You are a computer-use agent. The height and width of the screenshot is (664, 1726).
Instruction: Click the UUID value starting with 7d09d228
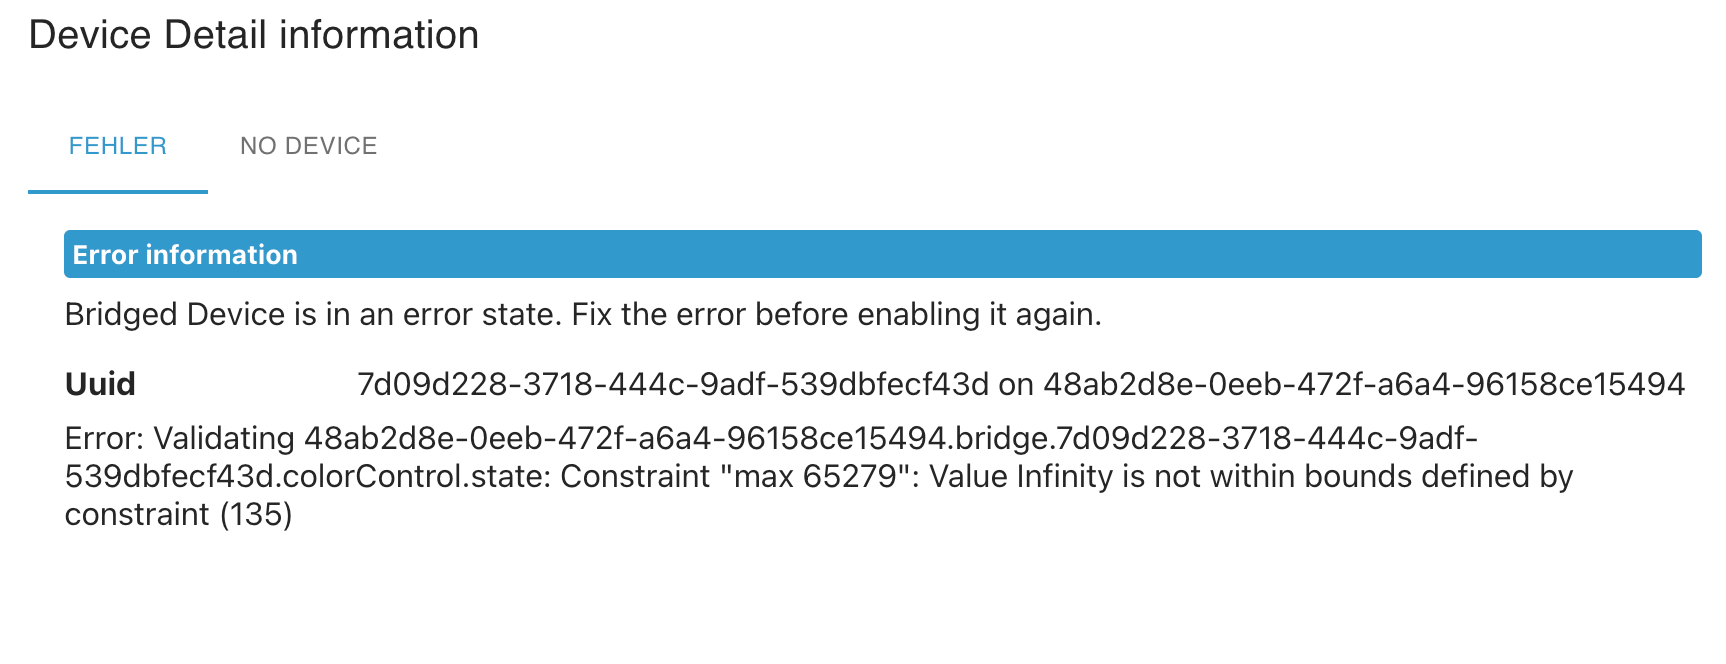click(672, 384)
